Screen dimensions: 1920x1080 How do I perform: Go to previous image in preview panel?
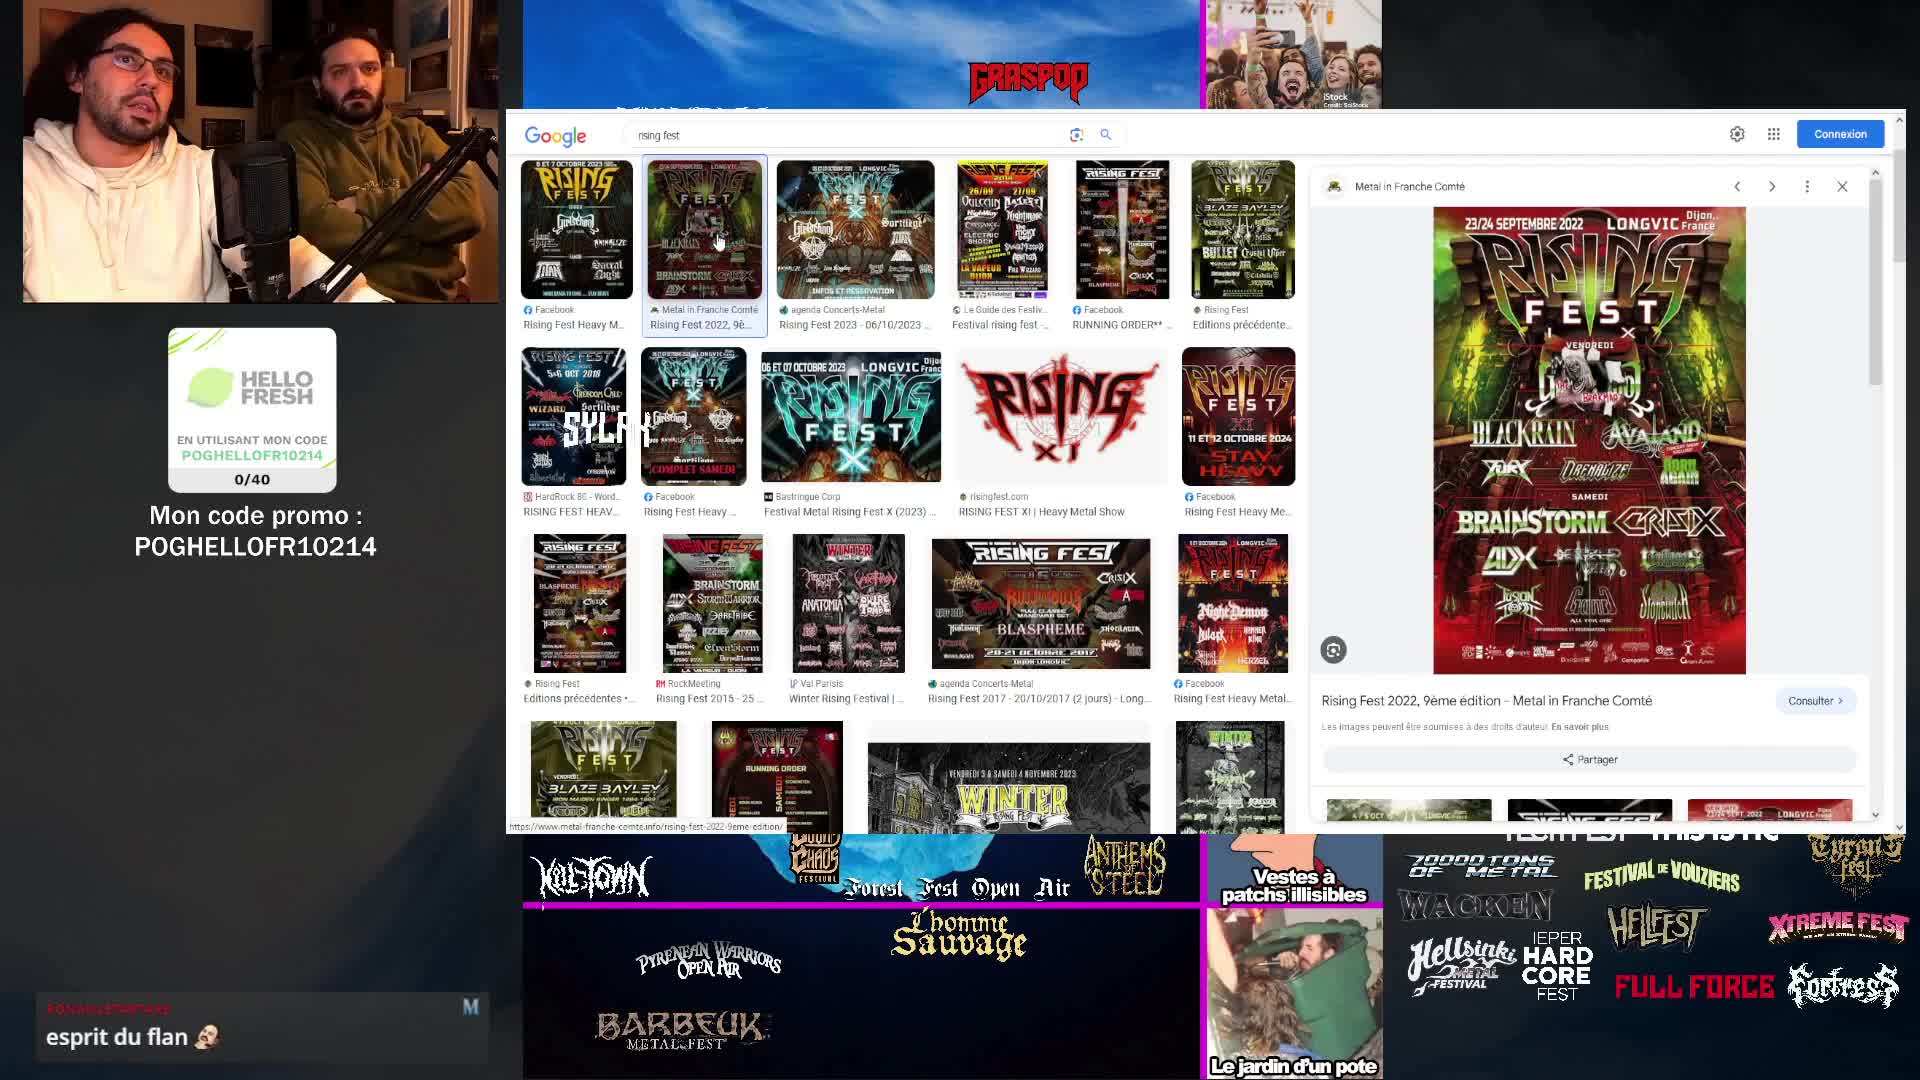(x=1737, y=187)
